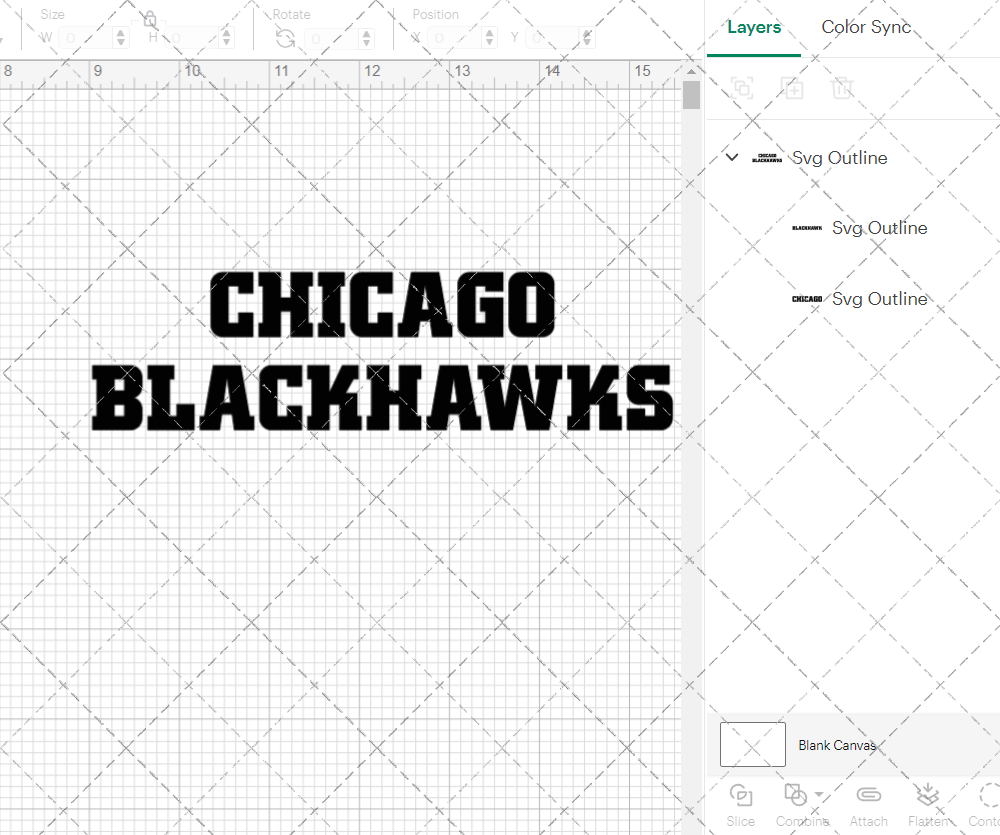This screenshot has width=1000, height=835.
Task: Click the Slice tool
Action: pos(740,806)
